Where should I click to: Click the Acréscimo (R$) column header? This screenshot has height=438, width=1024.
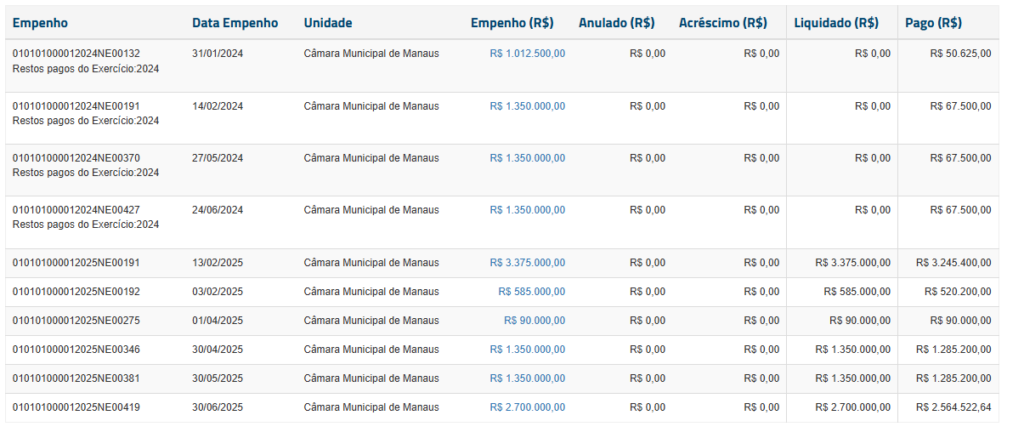click(x=723, y=23)
